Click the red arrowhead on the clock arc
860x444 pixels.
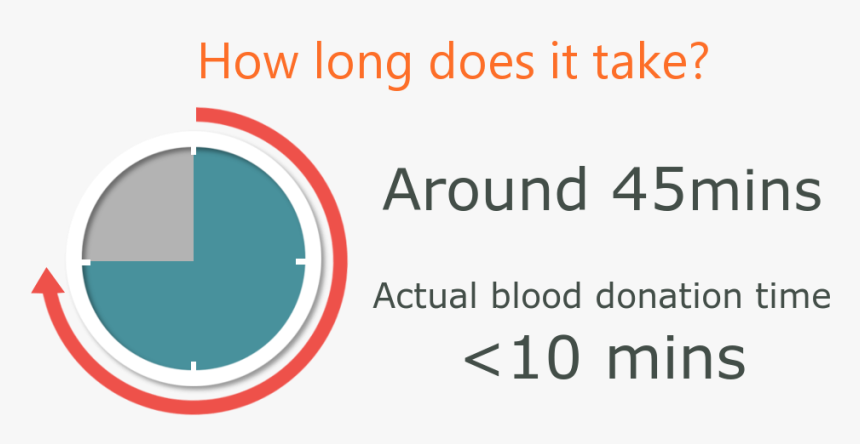click(x=48, y=281)
